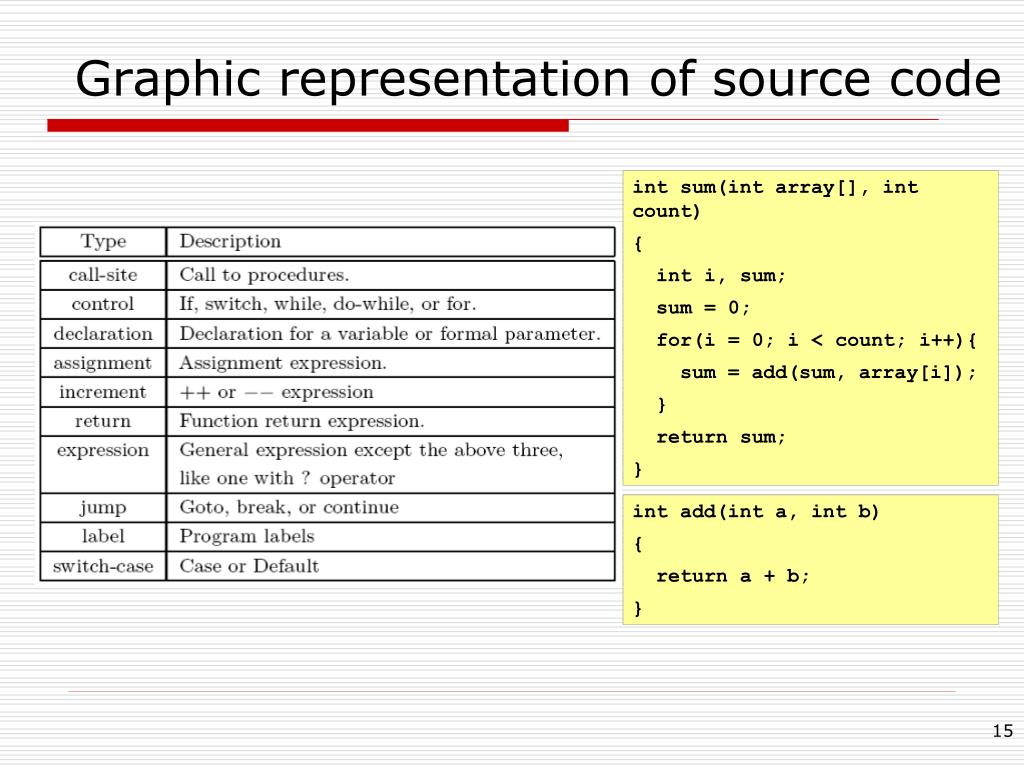Click the 'assignment' type cell

pos(103,363)
